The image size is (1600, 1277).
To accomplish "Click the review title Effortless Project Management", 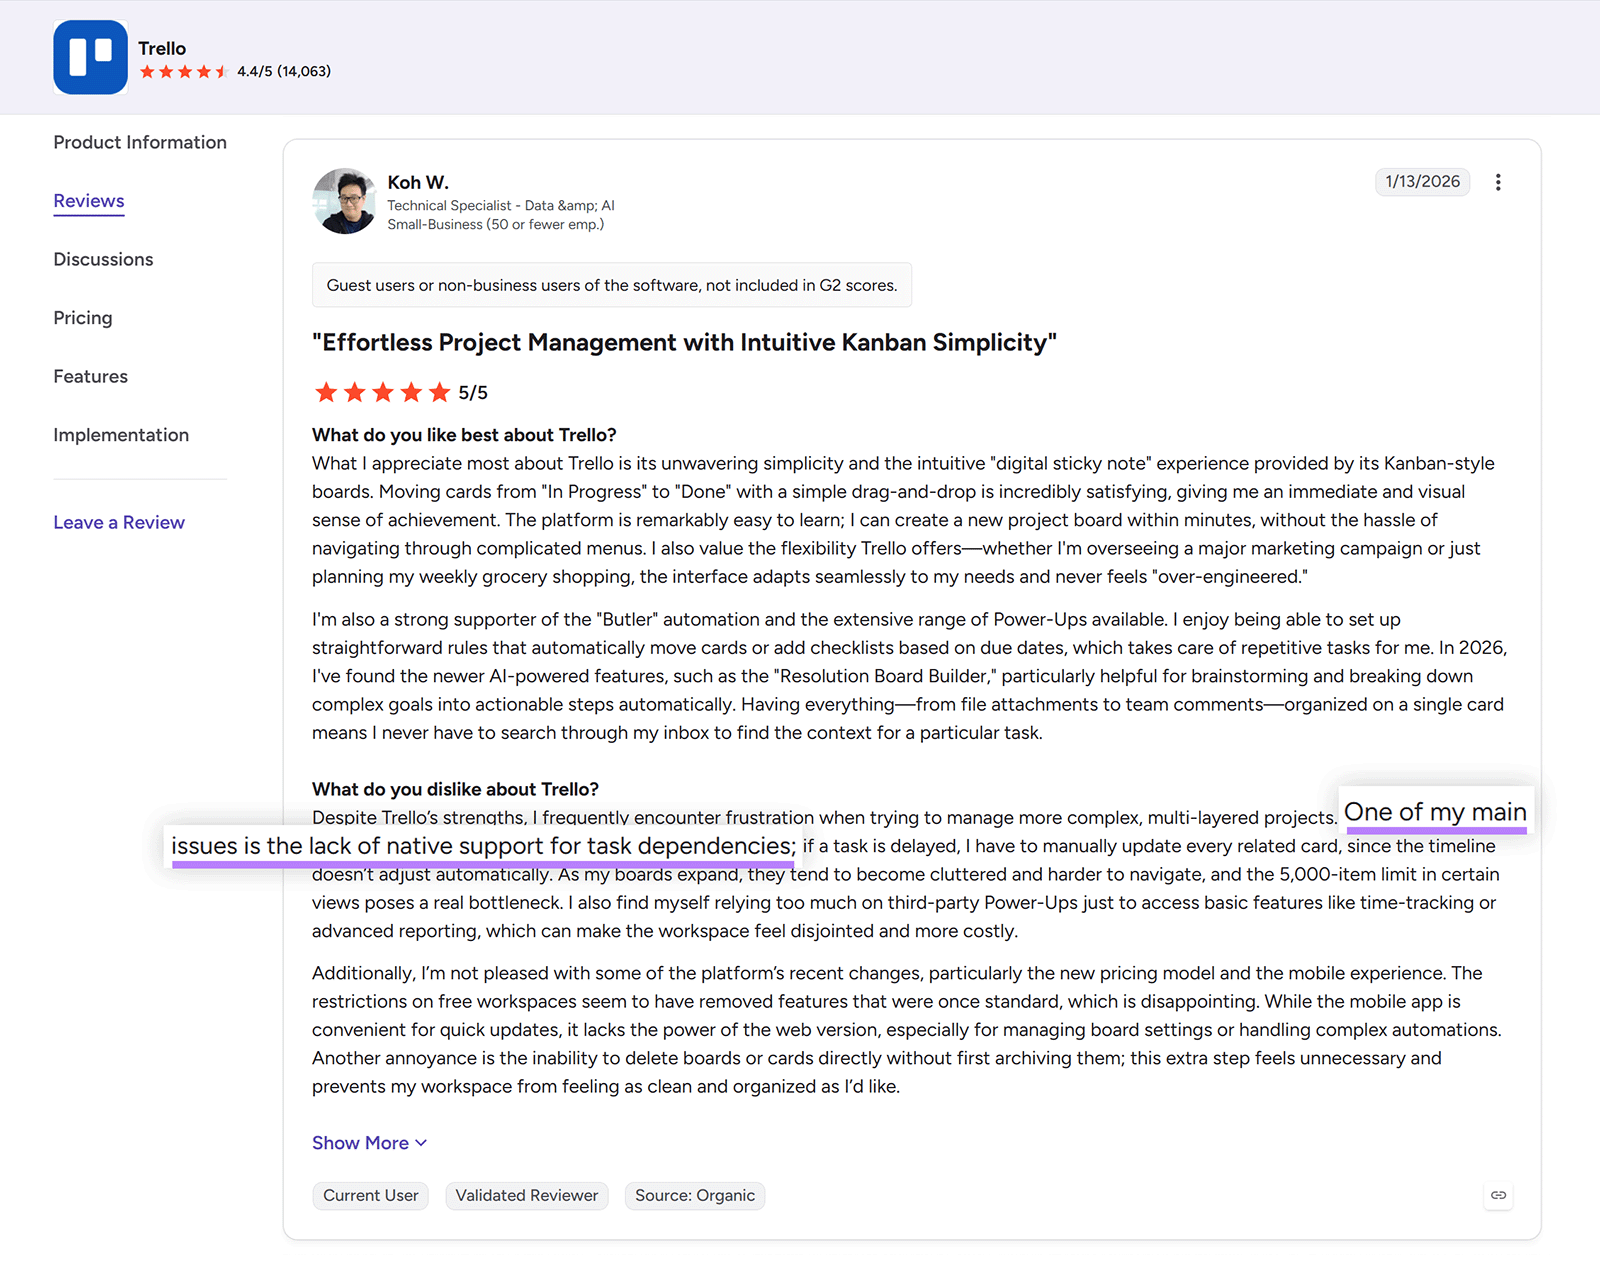I will (684, 343).
